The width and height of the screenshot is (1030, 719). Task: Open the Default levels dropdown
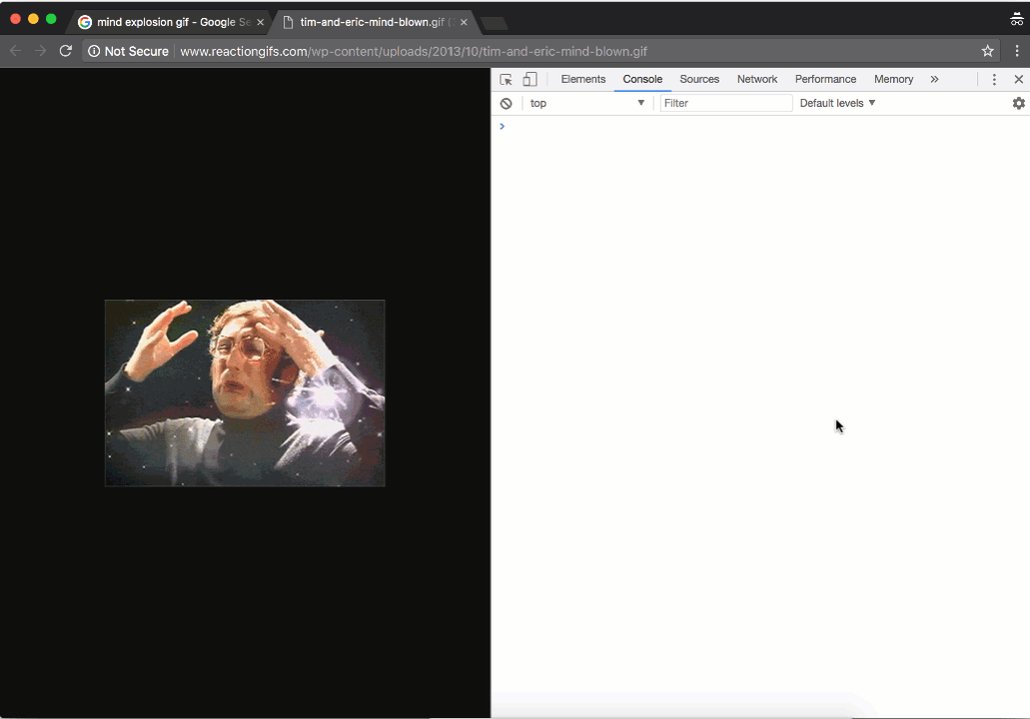[837, 103]
